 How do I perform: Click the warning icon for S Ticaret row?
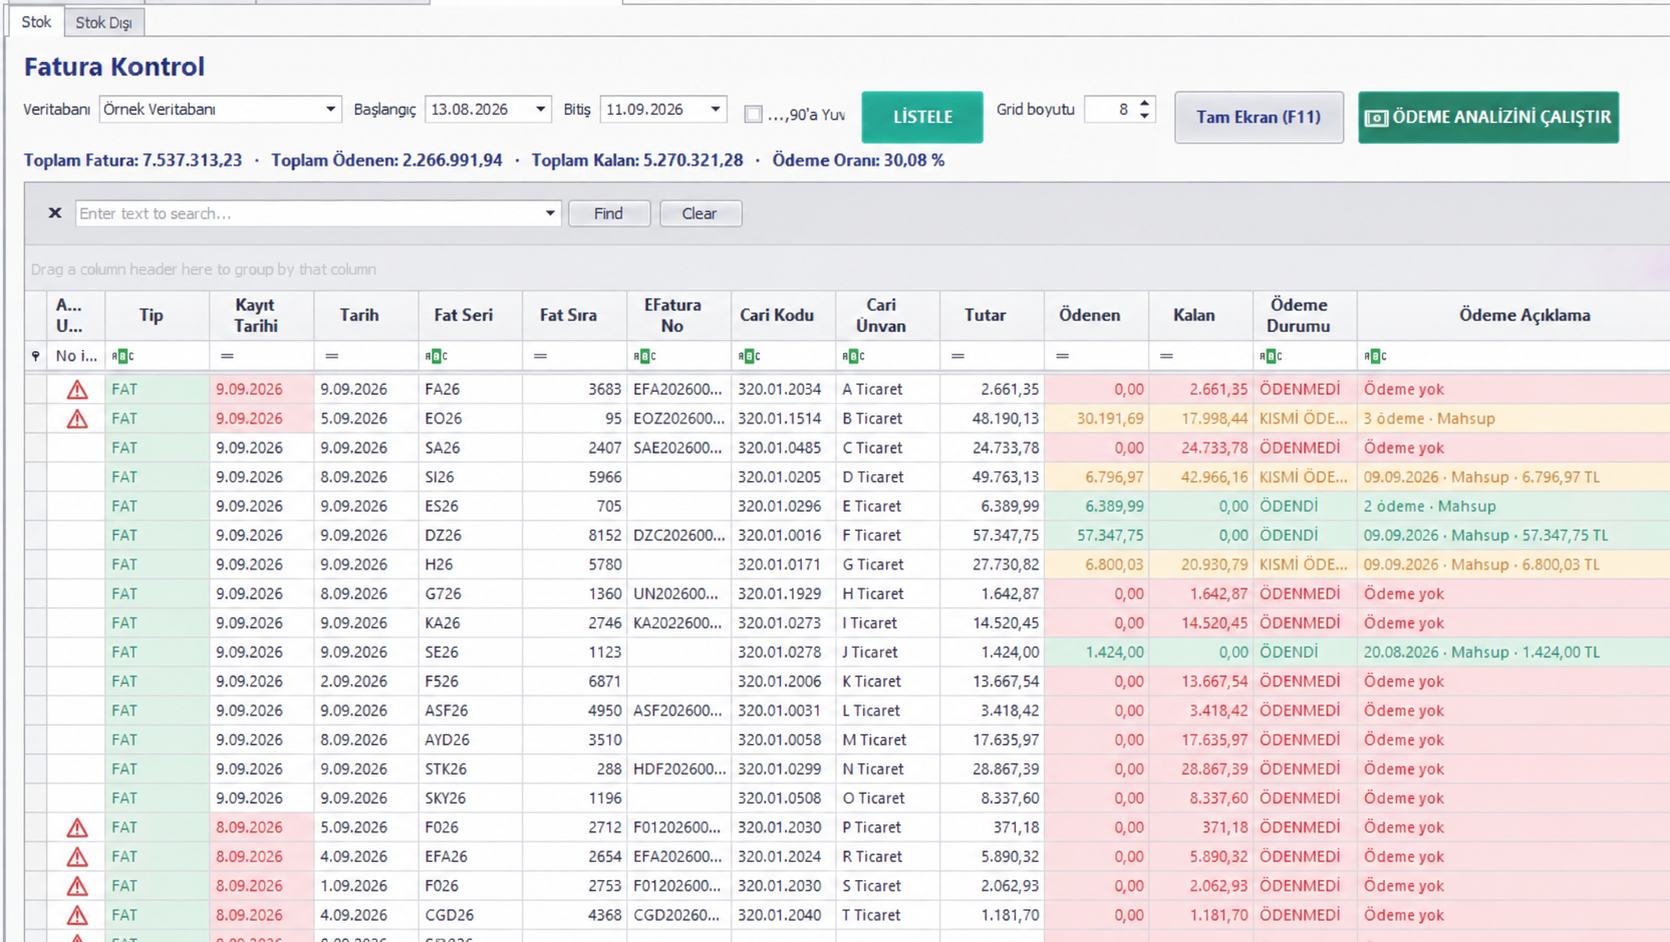tap(77, 886)
